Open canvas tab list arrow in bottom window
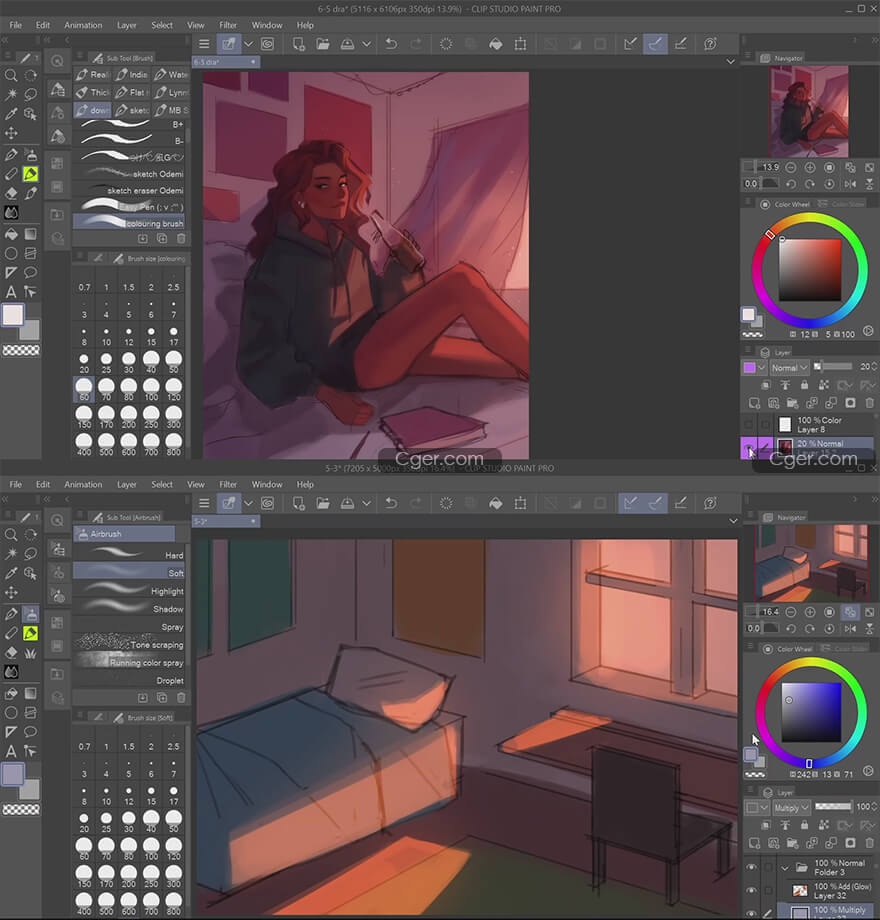This screenshot has width=880, height=920. pyautogui.click(x=733, y=521)
